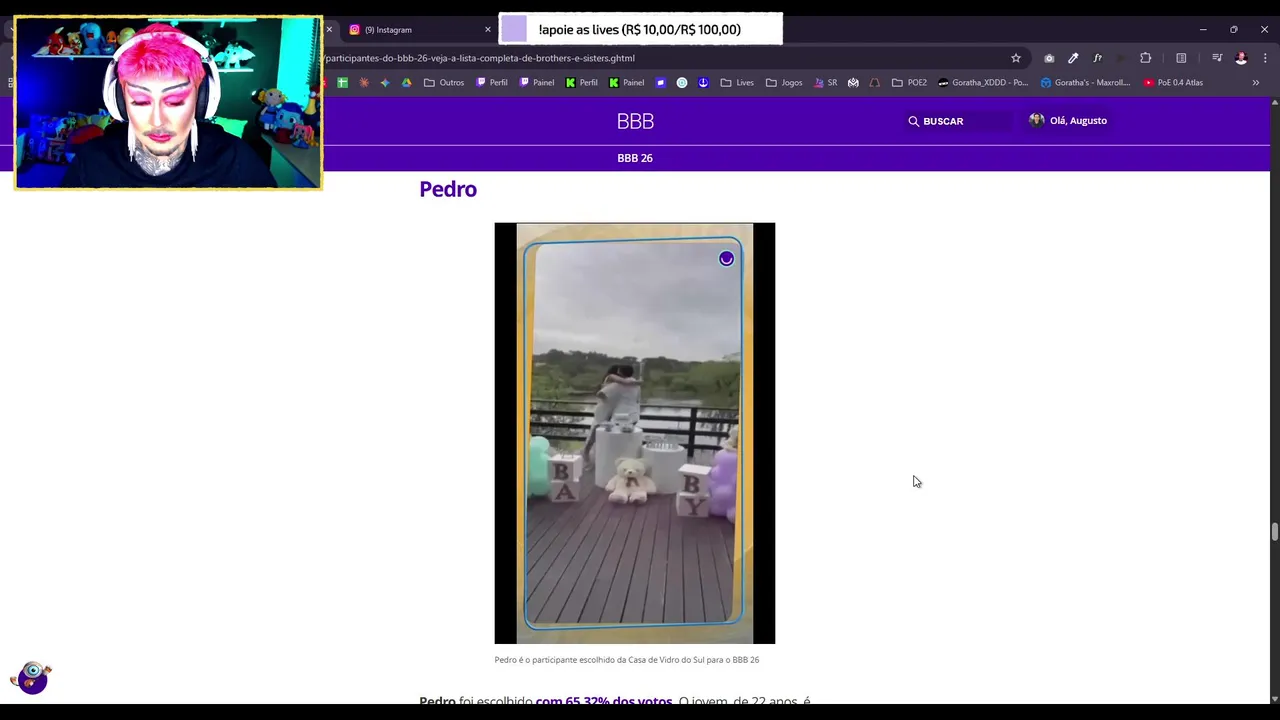Click the BUSCAR search field
Image resolution: width=1280 pixels, height=720 pixels.
(957, 121)
